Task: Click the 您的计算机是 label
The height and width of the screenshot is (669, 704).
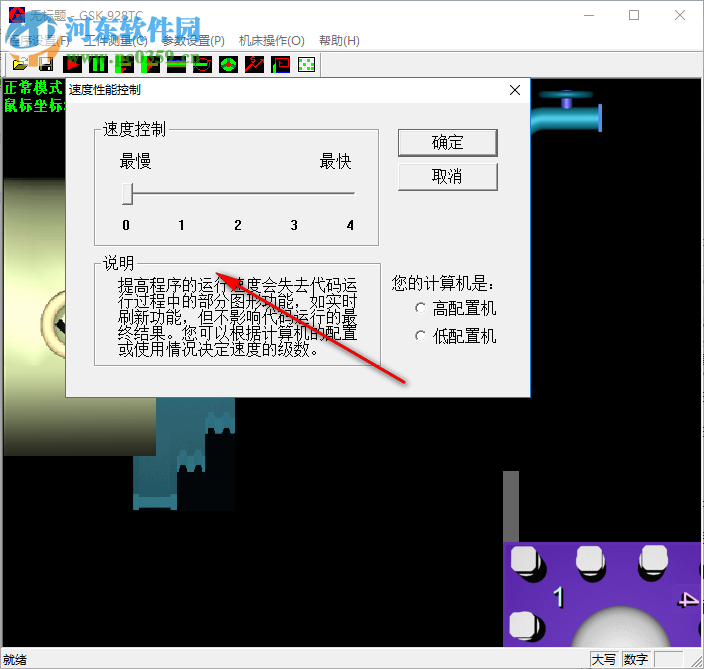Action: coord(443,283)
